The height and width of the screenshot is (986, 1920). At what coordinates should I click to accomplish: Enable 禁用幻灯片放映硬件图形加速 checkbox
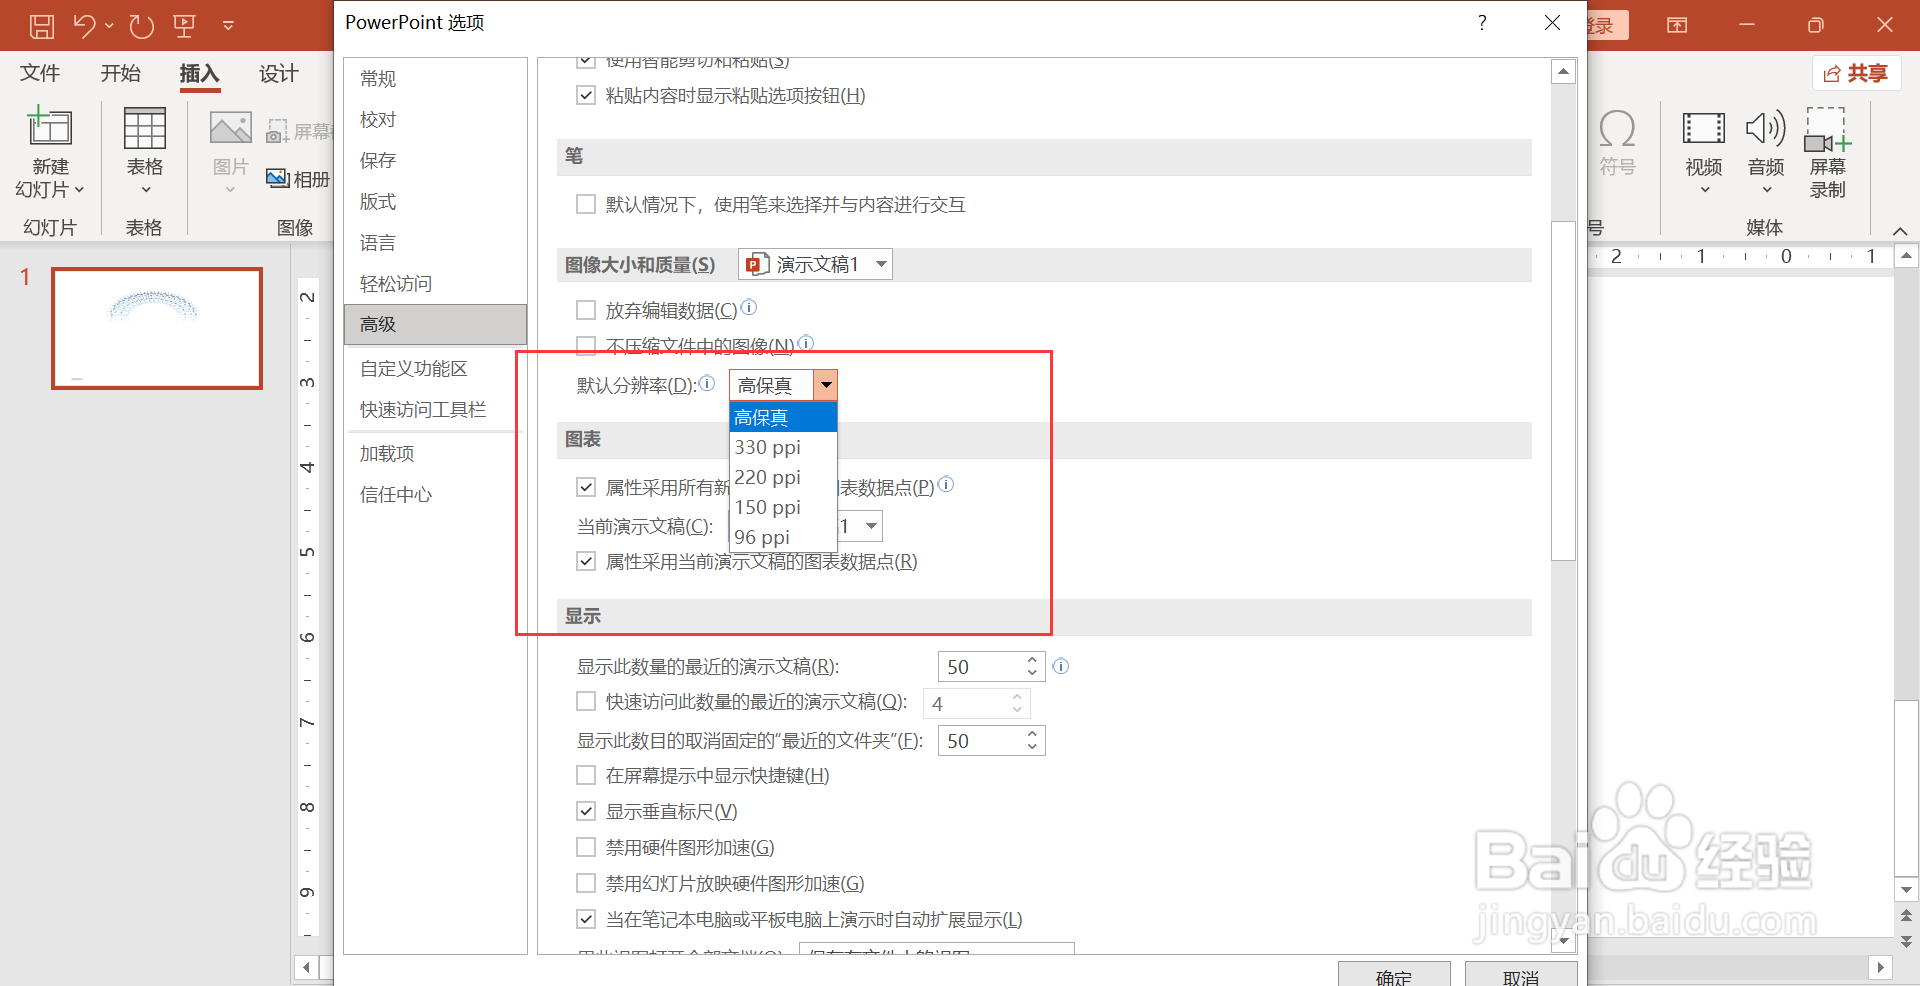coord(586,884)
